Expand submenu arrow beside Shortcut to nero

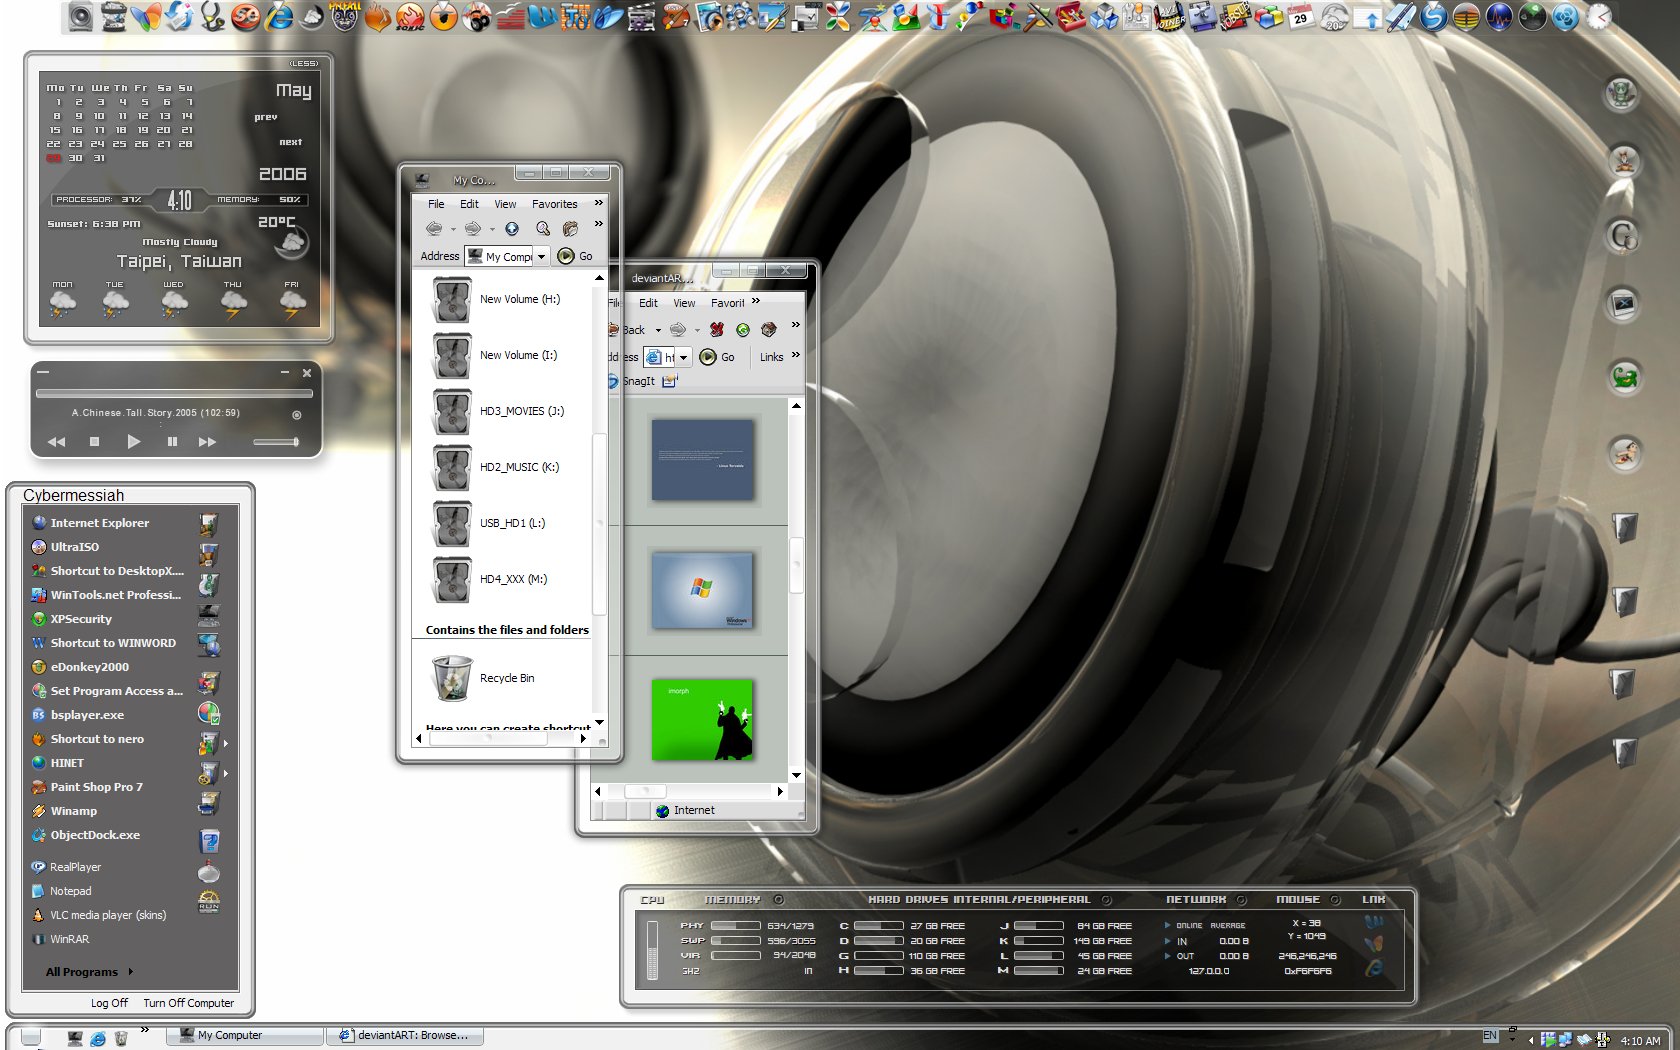(225, 743)
